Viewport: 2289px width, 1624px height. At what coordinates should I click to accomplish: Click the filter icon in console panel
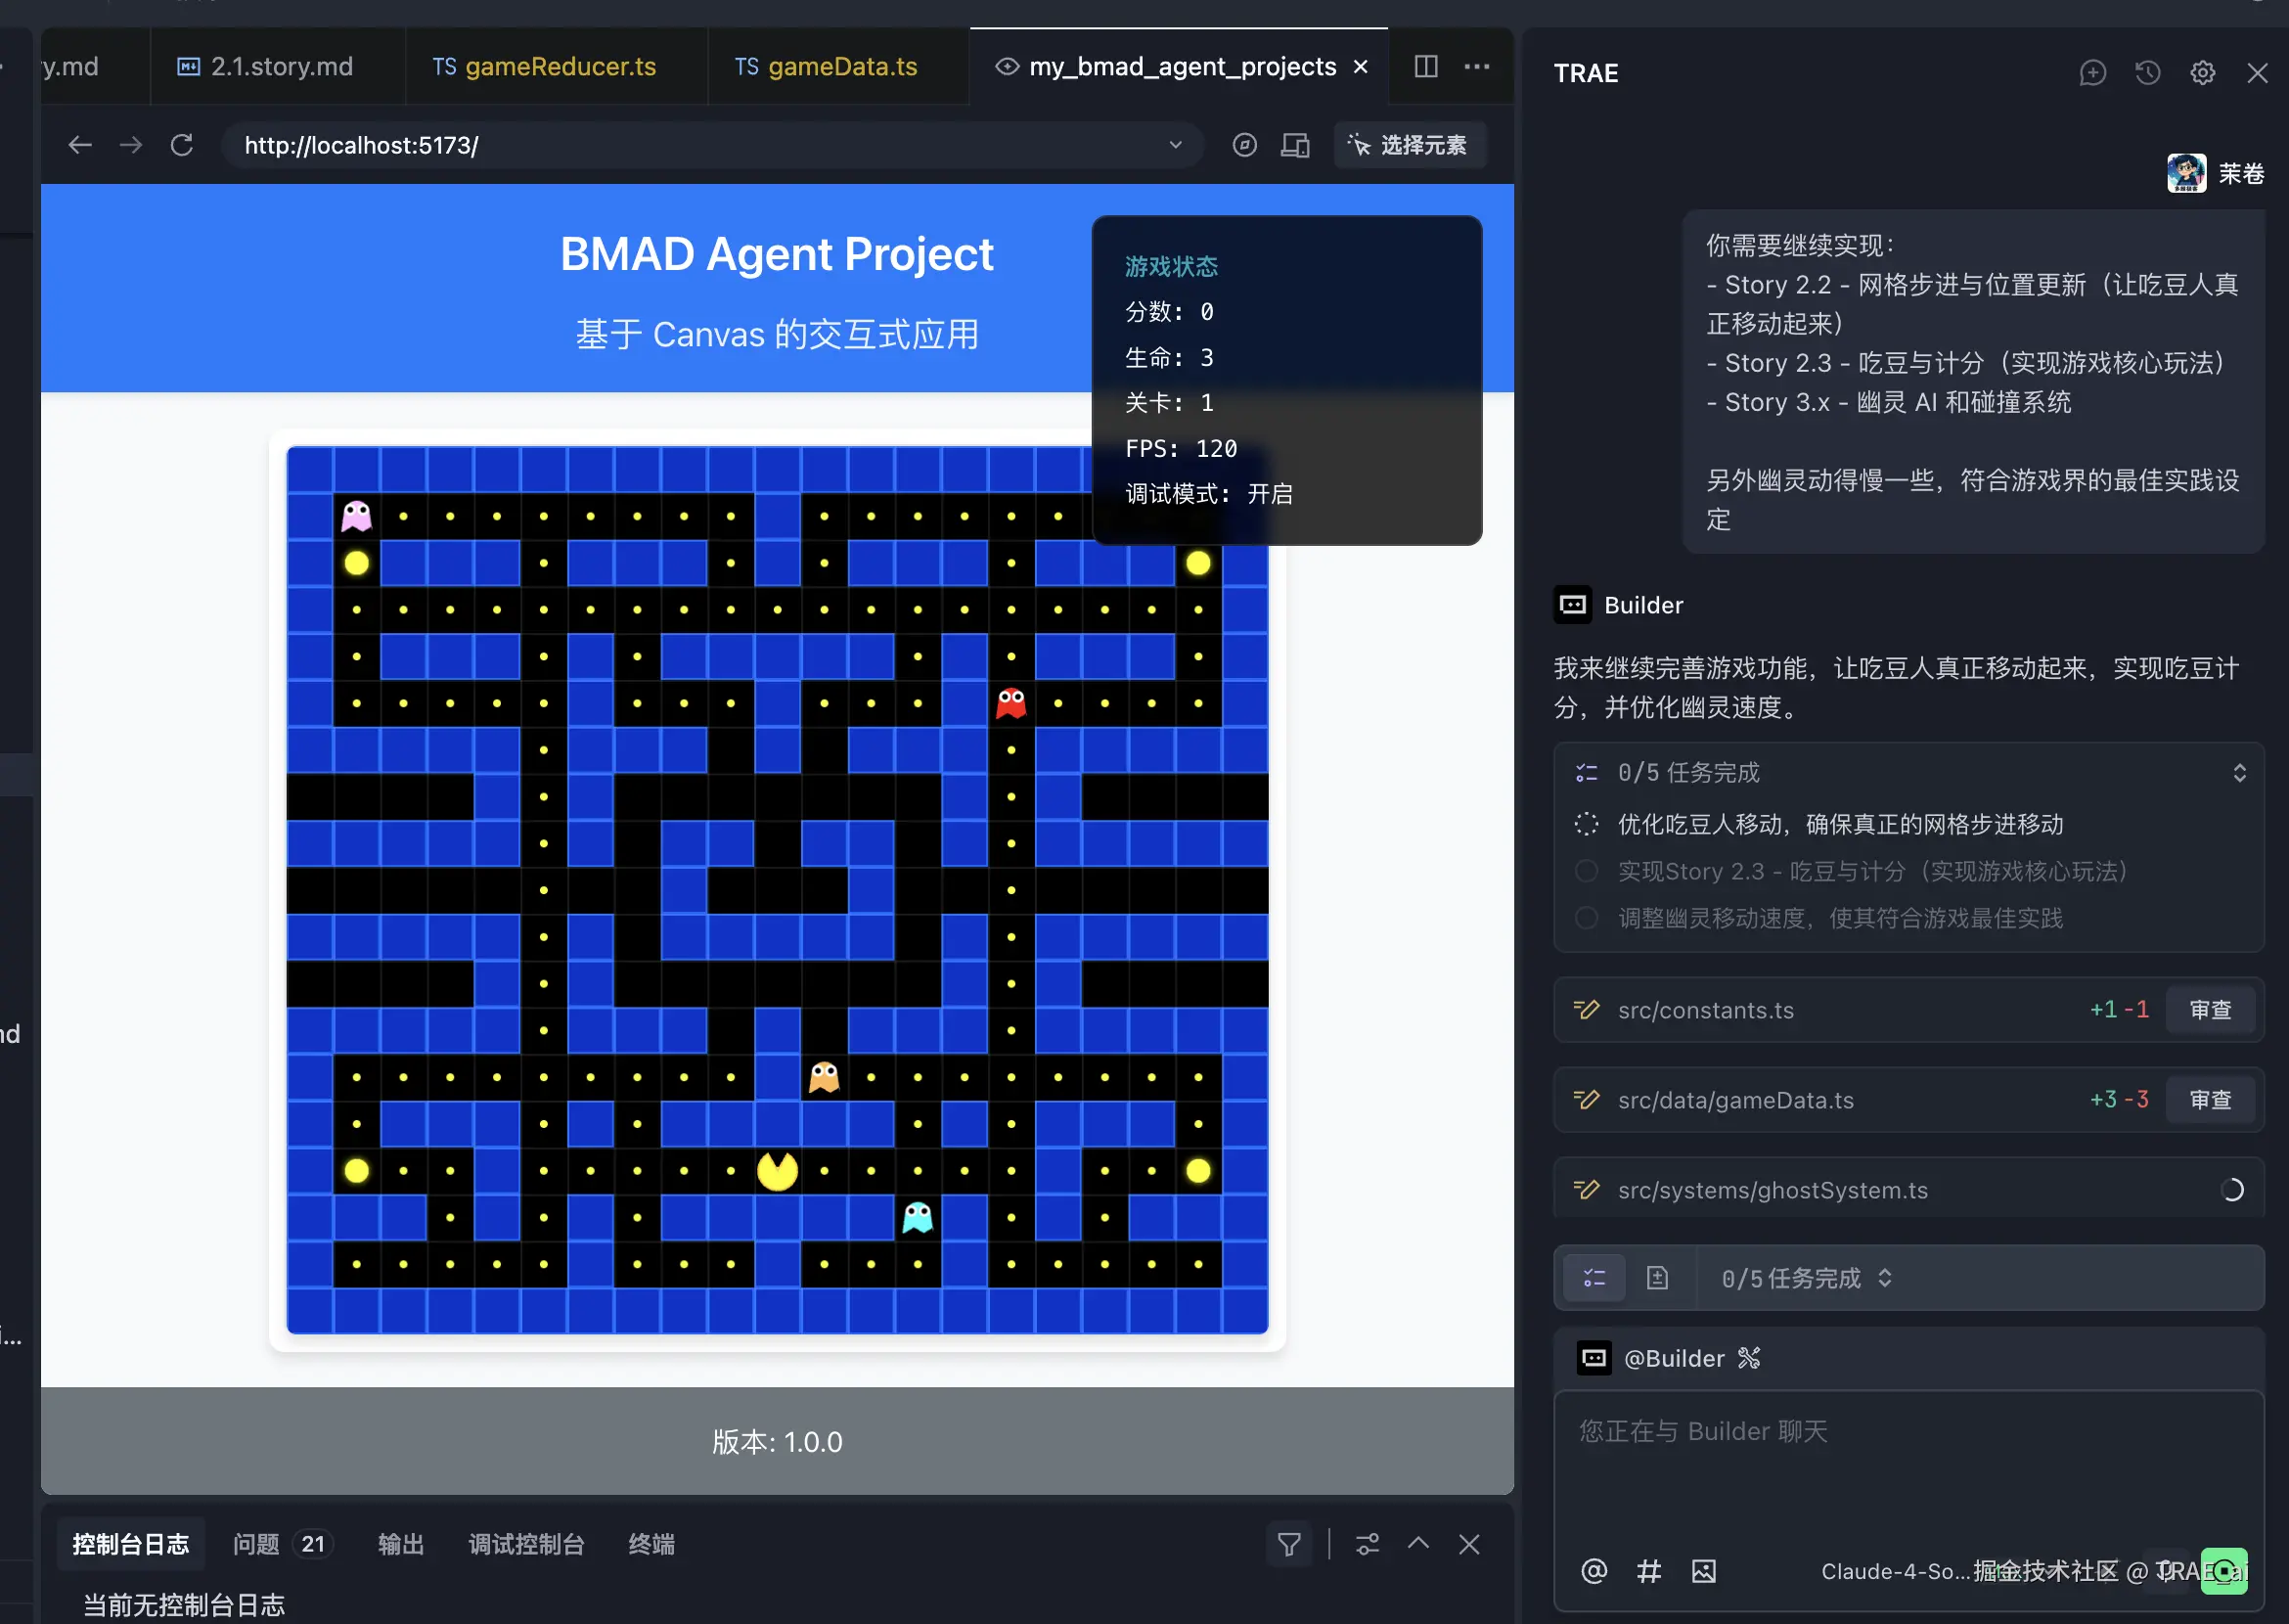tap(1289, 1544)
